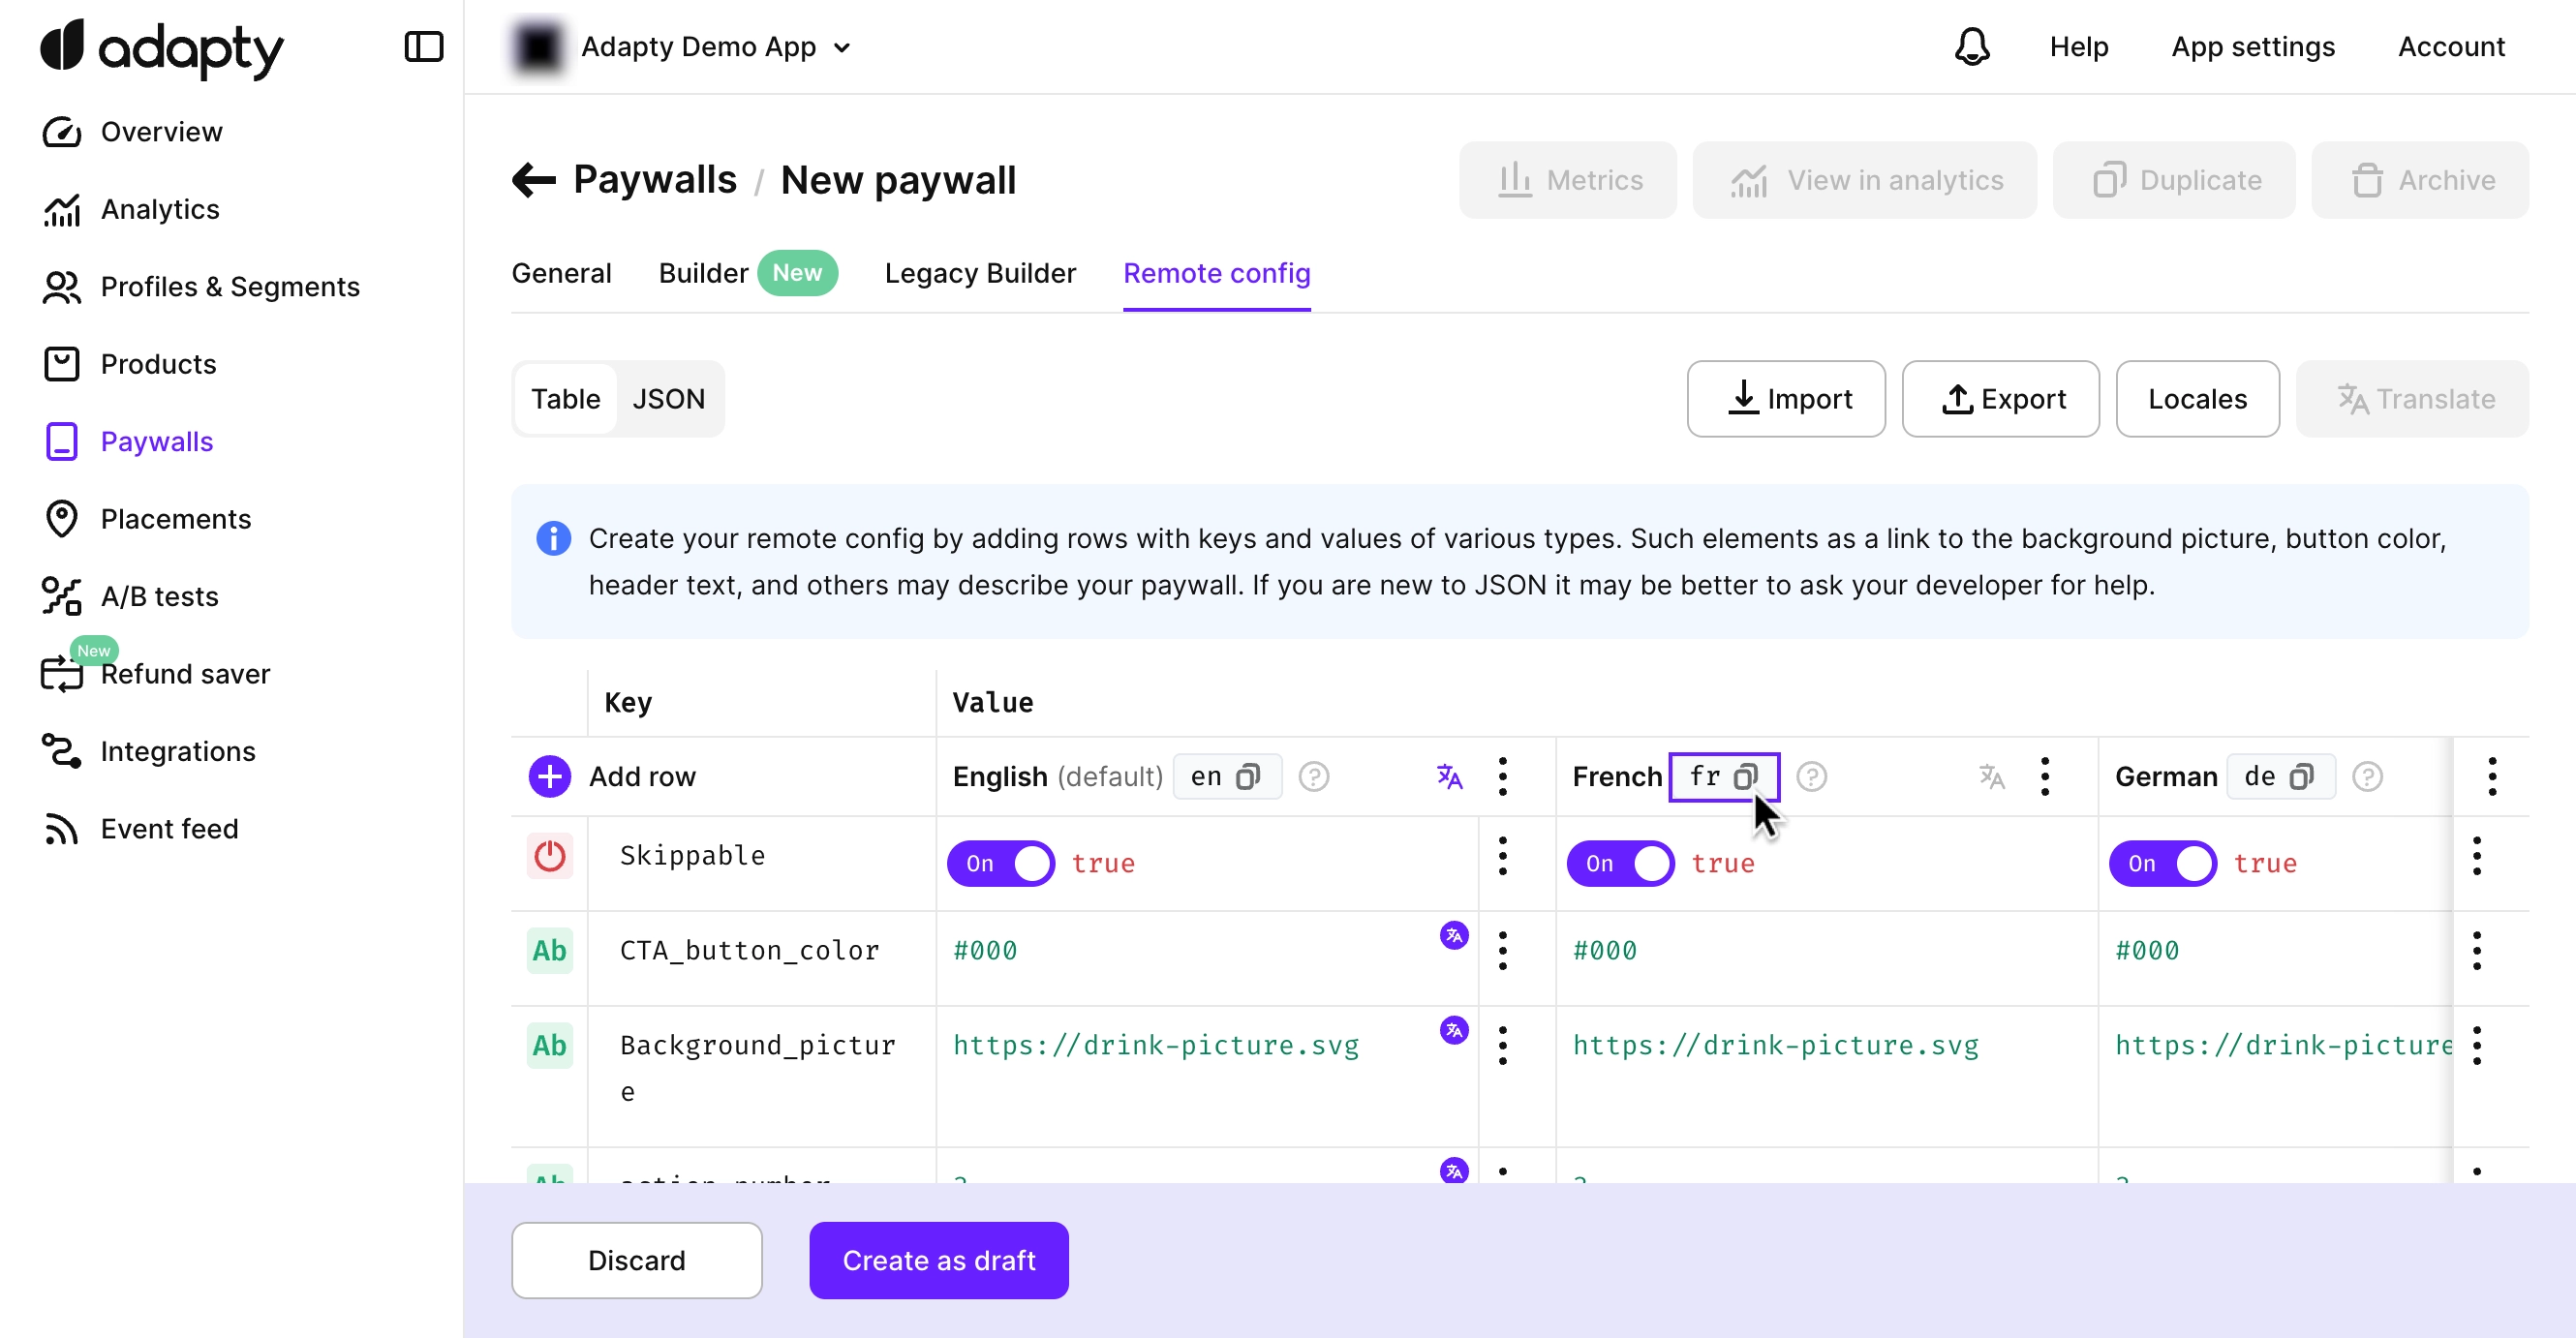Collapse the sidebar using the panel icon
Screen dimensions: 2576x1338
click(423, 47)
